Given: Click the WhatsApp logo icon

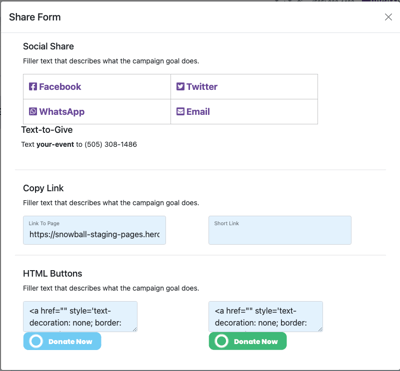Looking at the screenshot, I should 33,111.
